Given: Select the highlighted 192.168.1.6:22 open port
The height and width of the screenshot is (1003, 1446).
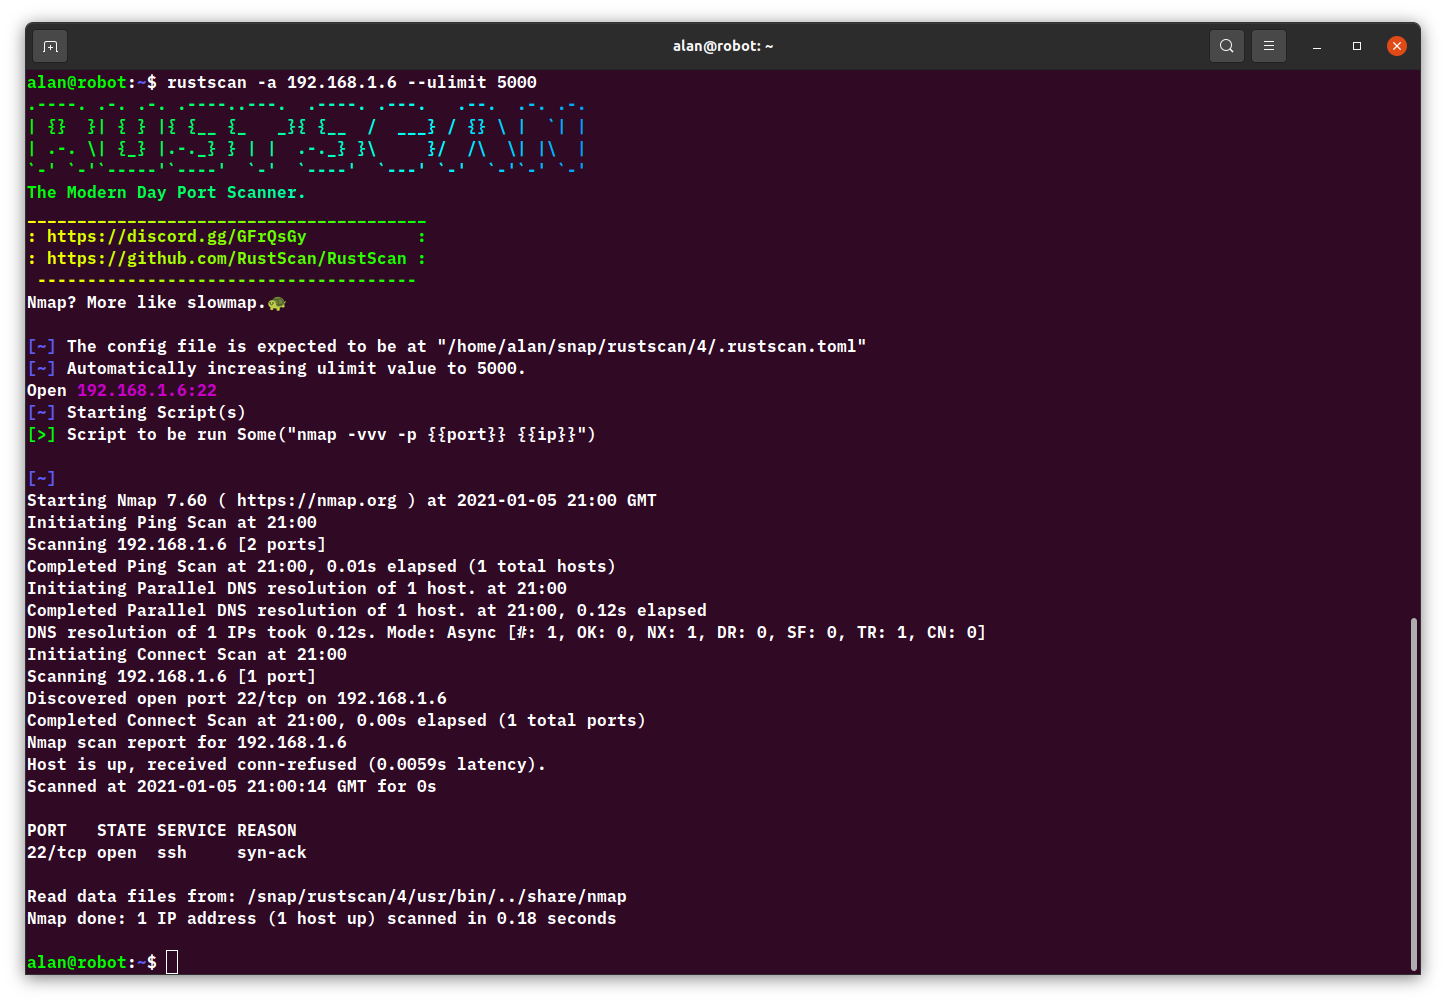Looking at the screenshot, I should click(146, 390).
